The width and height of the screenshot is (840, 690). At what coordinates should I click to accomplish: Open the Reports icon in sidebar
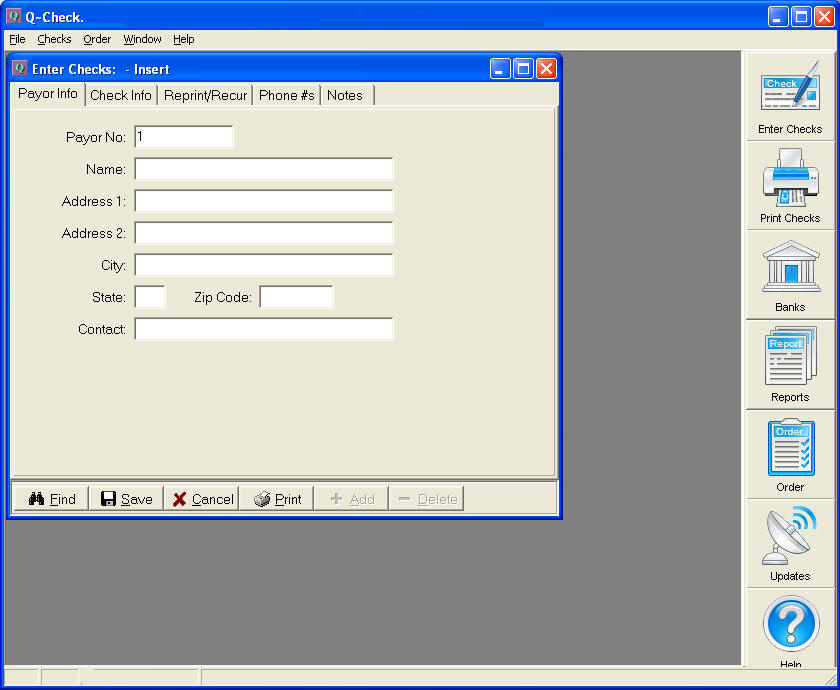(x=790, y=365)
